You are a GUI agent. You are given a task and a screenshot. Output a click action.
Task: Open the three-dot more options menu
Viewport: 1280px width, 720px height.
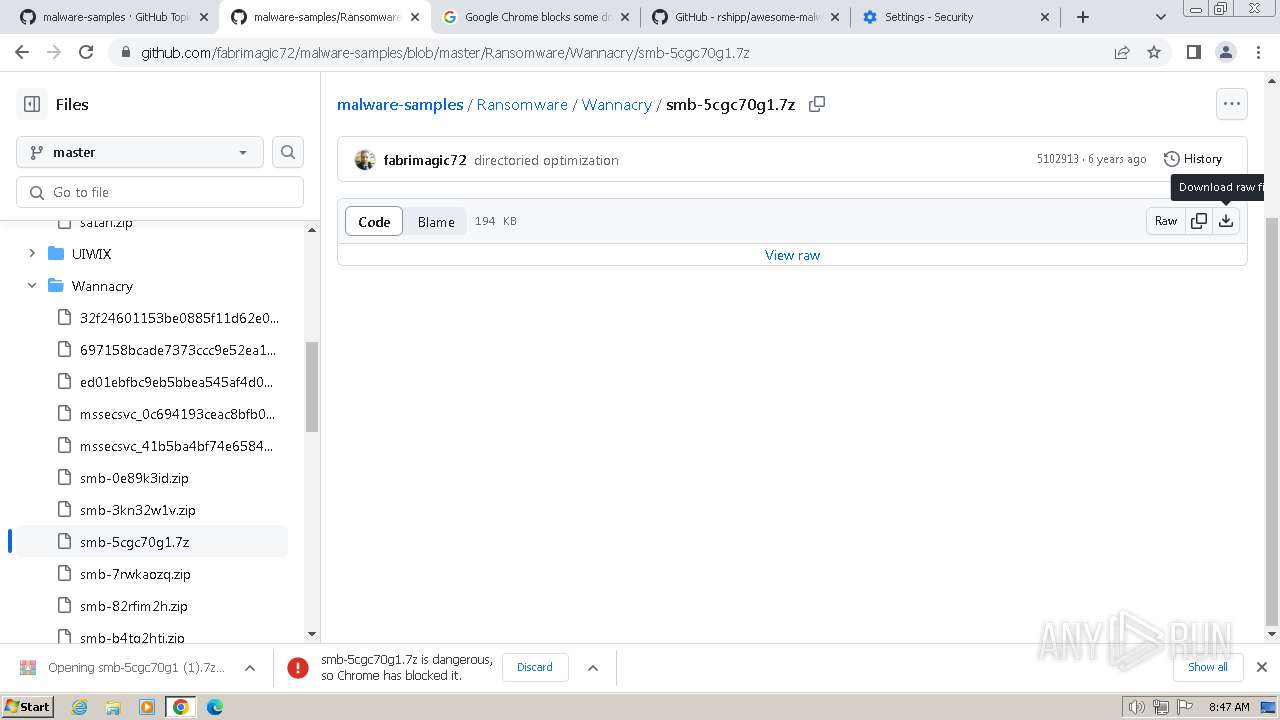click(1231, 104)
